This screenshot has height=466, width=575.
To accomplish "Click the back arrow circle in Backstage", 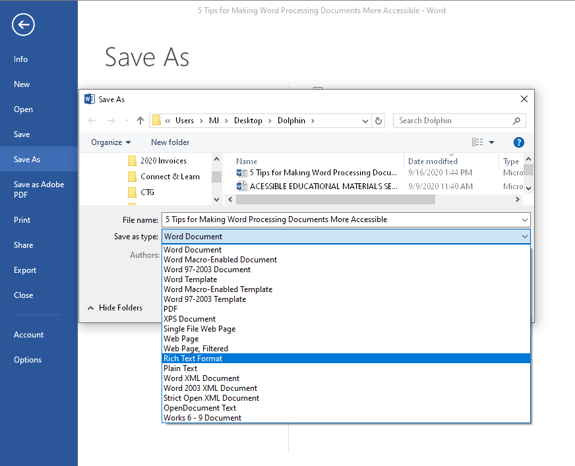I will [x=23, y=25].
